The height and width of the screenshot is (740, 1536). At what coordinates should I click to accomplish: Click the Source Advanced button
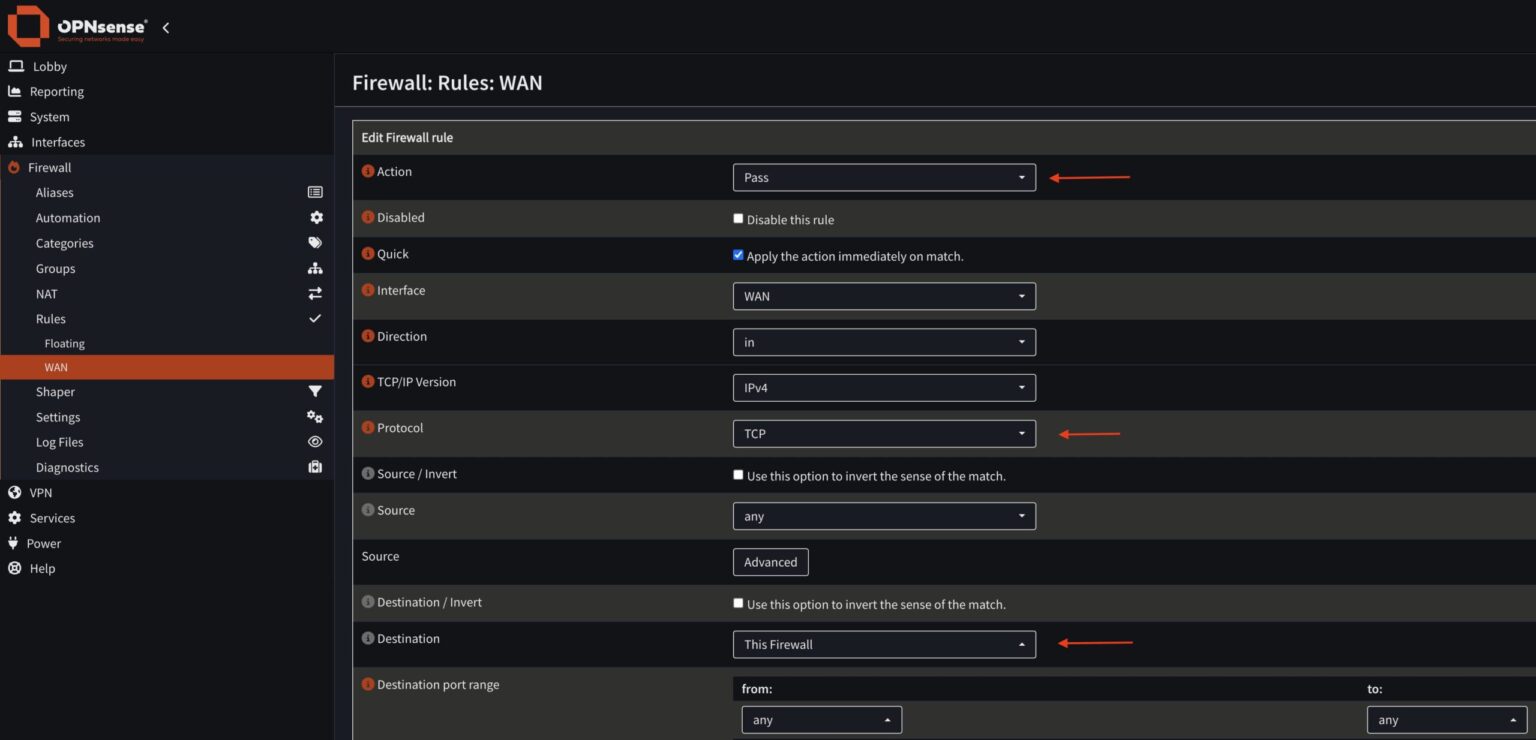(x=770, y=562)
